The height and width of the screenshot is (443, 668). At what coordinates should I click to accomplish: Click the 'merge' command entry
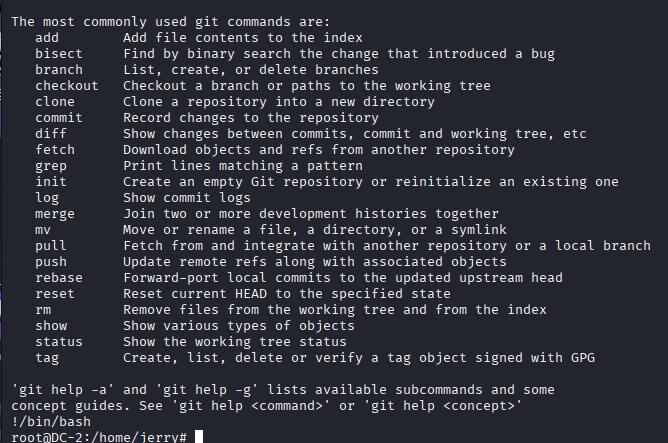[55, 214]
